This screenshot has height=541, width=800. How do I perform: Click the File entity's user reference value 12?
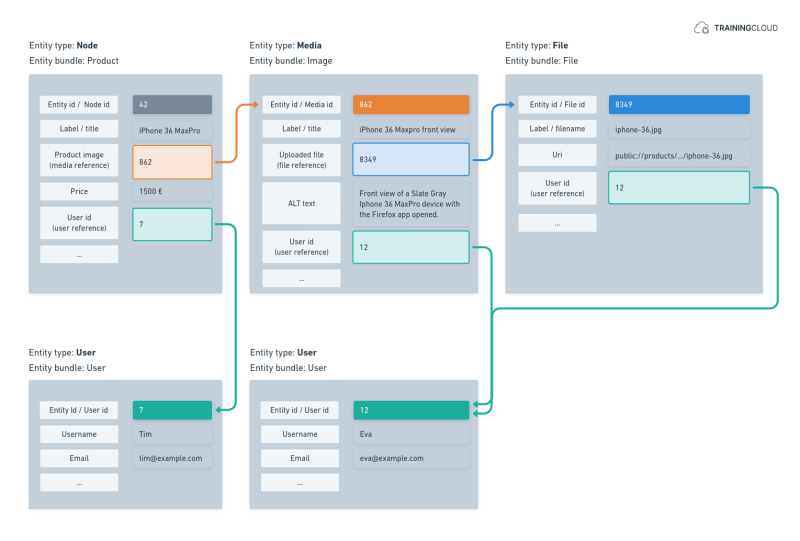click(x=679, y=187)
